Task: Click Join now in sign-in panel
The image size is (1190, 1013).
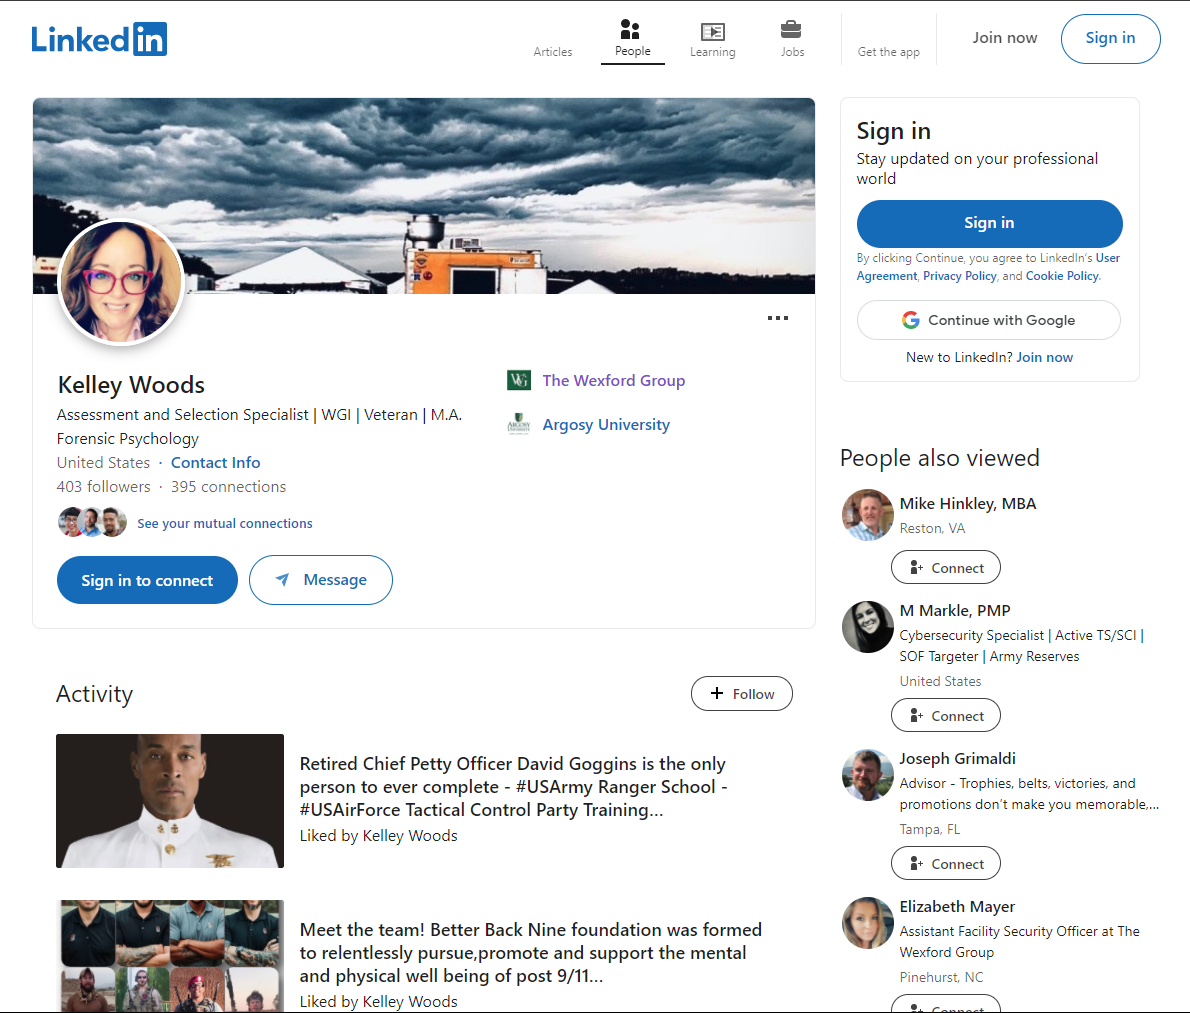Action: 1044,357
